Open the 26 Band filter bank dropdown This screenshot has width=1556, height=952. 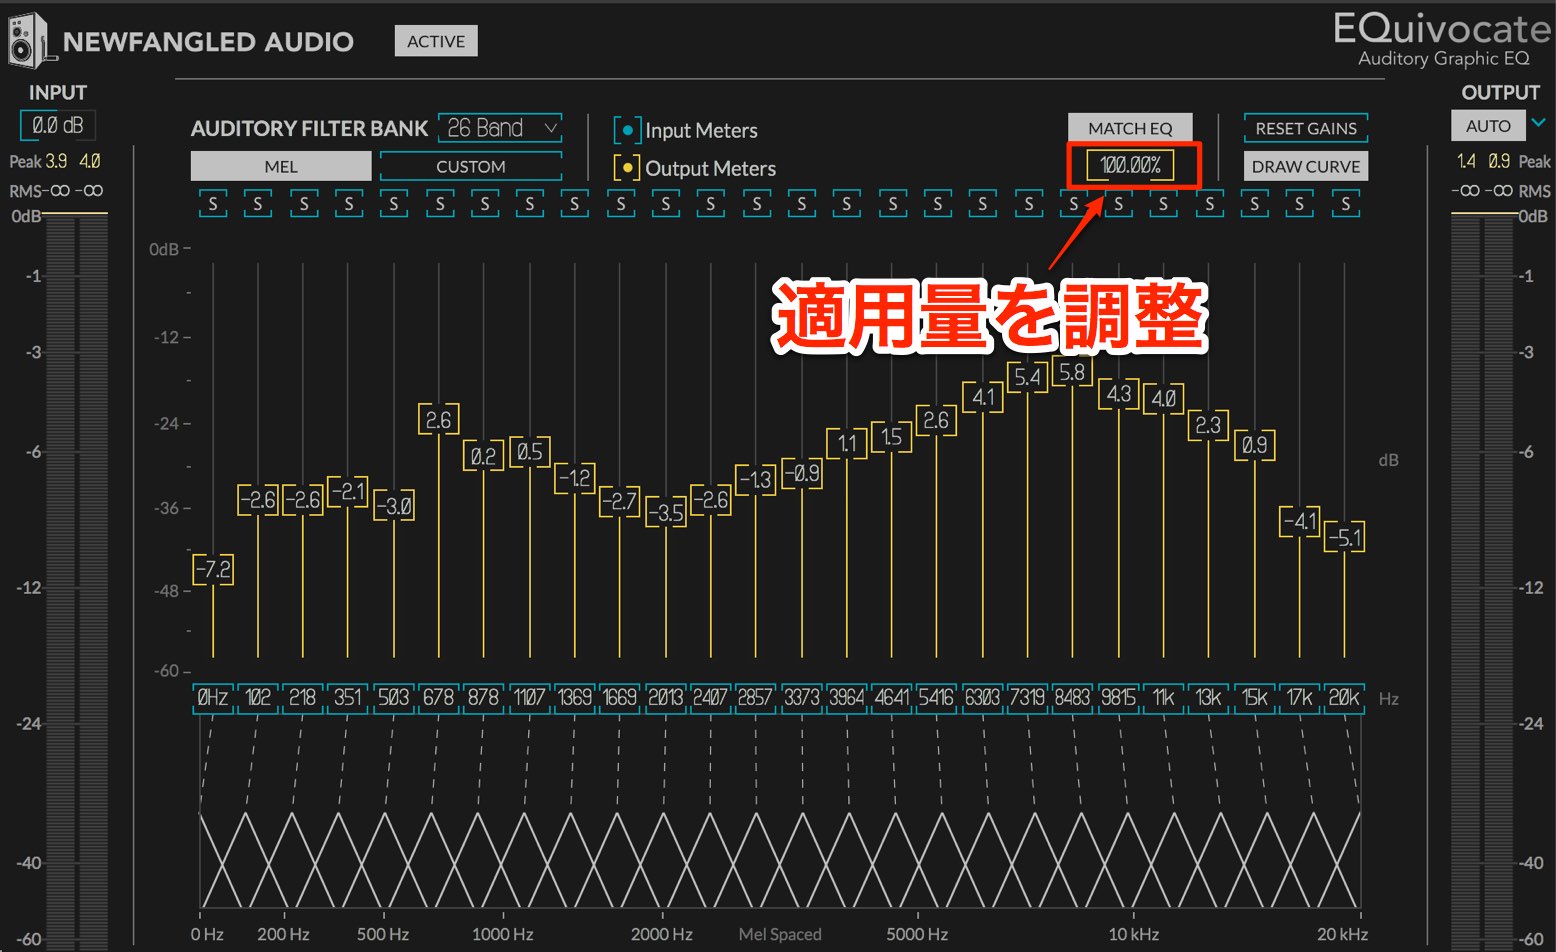click(501, 128)
